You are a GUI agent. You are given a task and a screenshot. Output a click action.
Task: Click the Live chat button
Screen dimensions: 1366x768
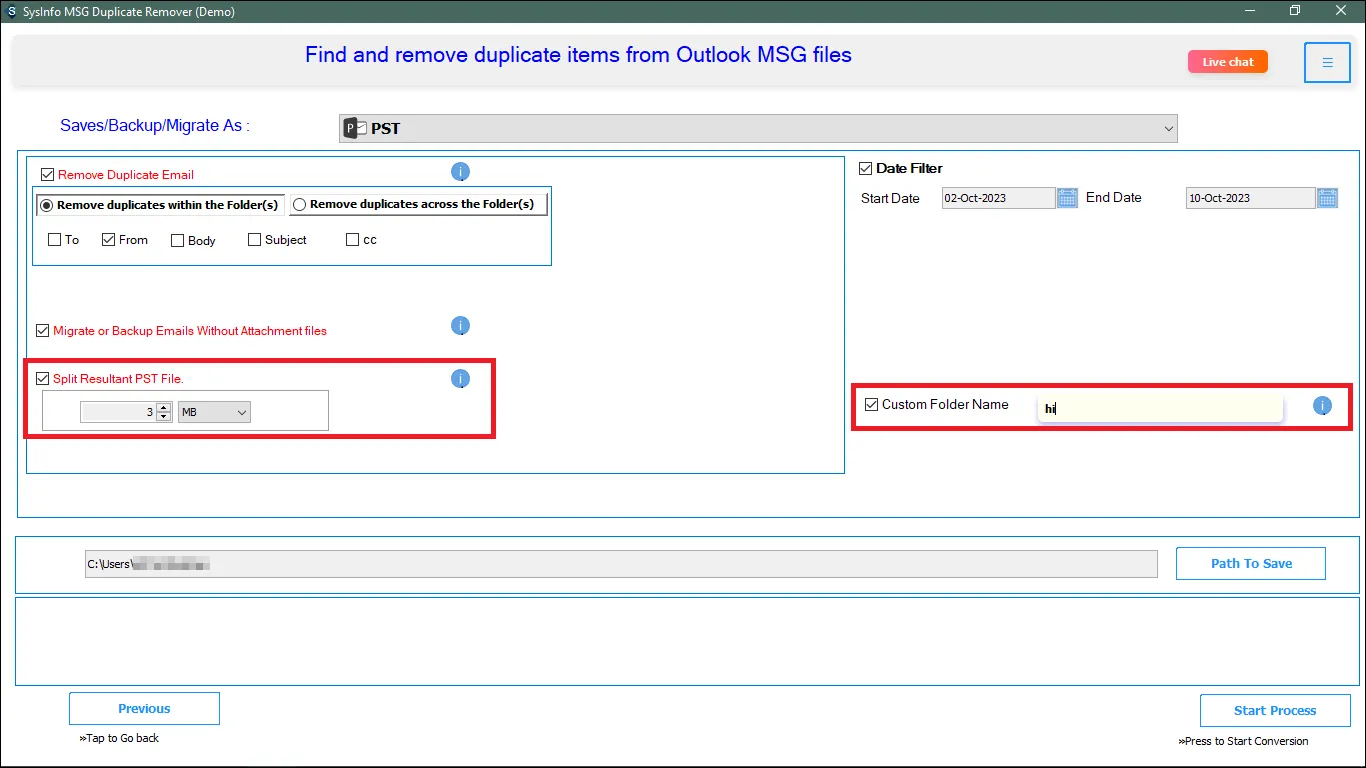(x=1227, y=62)
